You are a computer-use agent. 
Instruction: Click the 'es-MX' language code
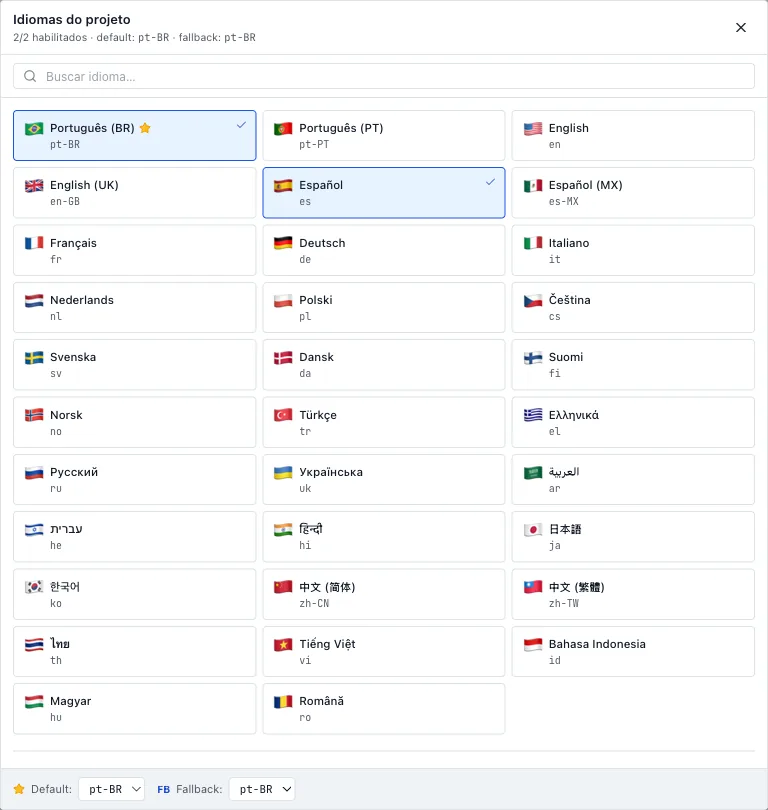563,201
